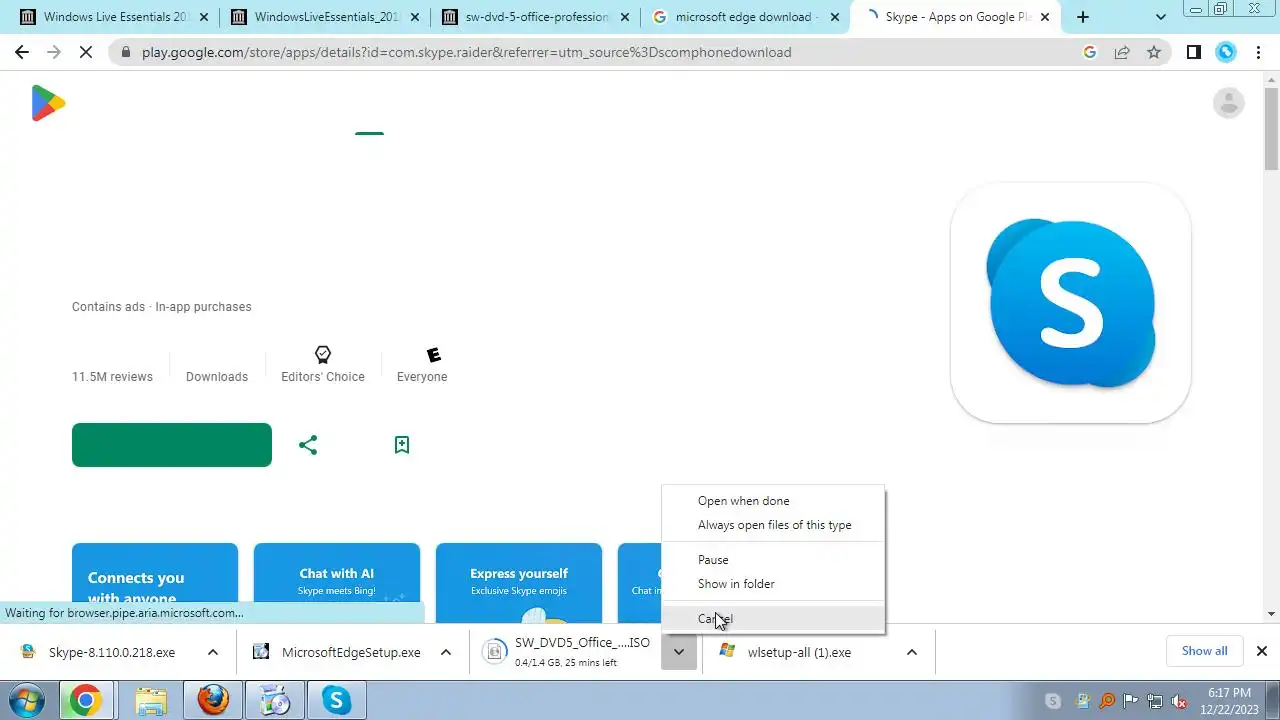This screenshot has width=1280, height=720.
Task: Open Chrome three-dot menu
Action: [x=1259, y=52]
